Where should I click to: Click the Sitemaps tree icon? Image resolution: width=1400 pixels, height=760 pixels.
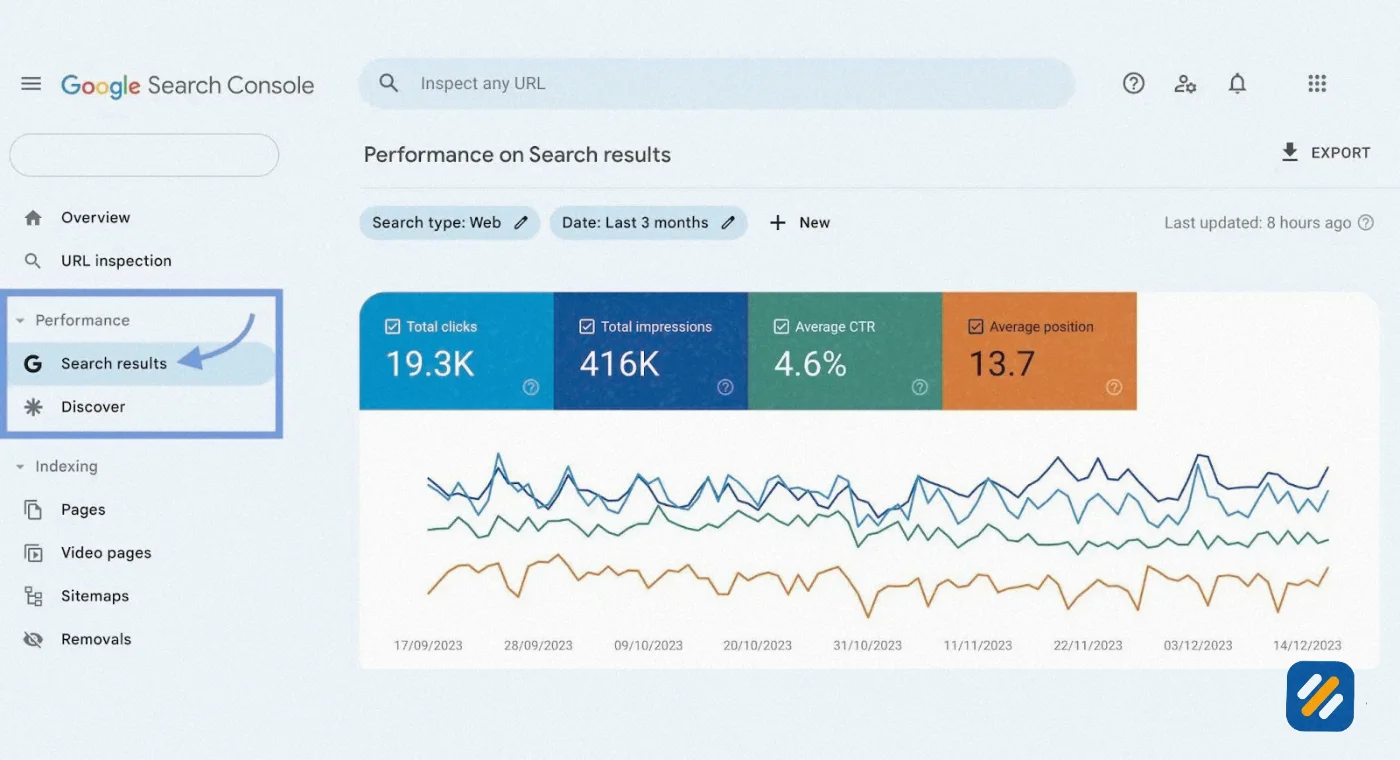click(x=33, y=596)
